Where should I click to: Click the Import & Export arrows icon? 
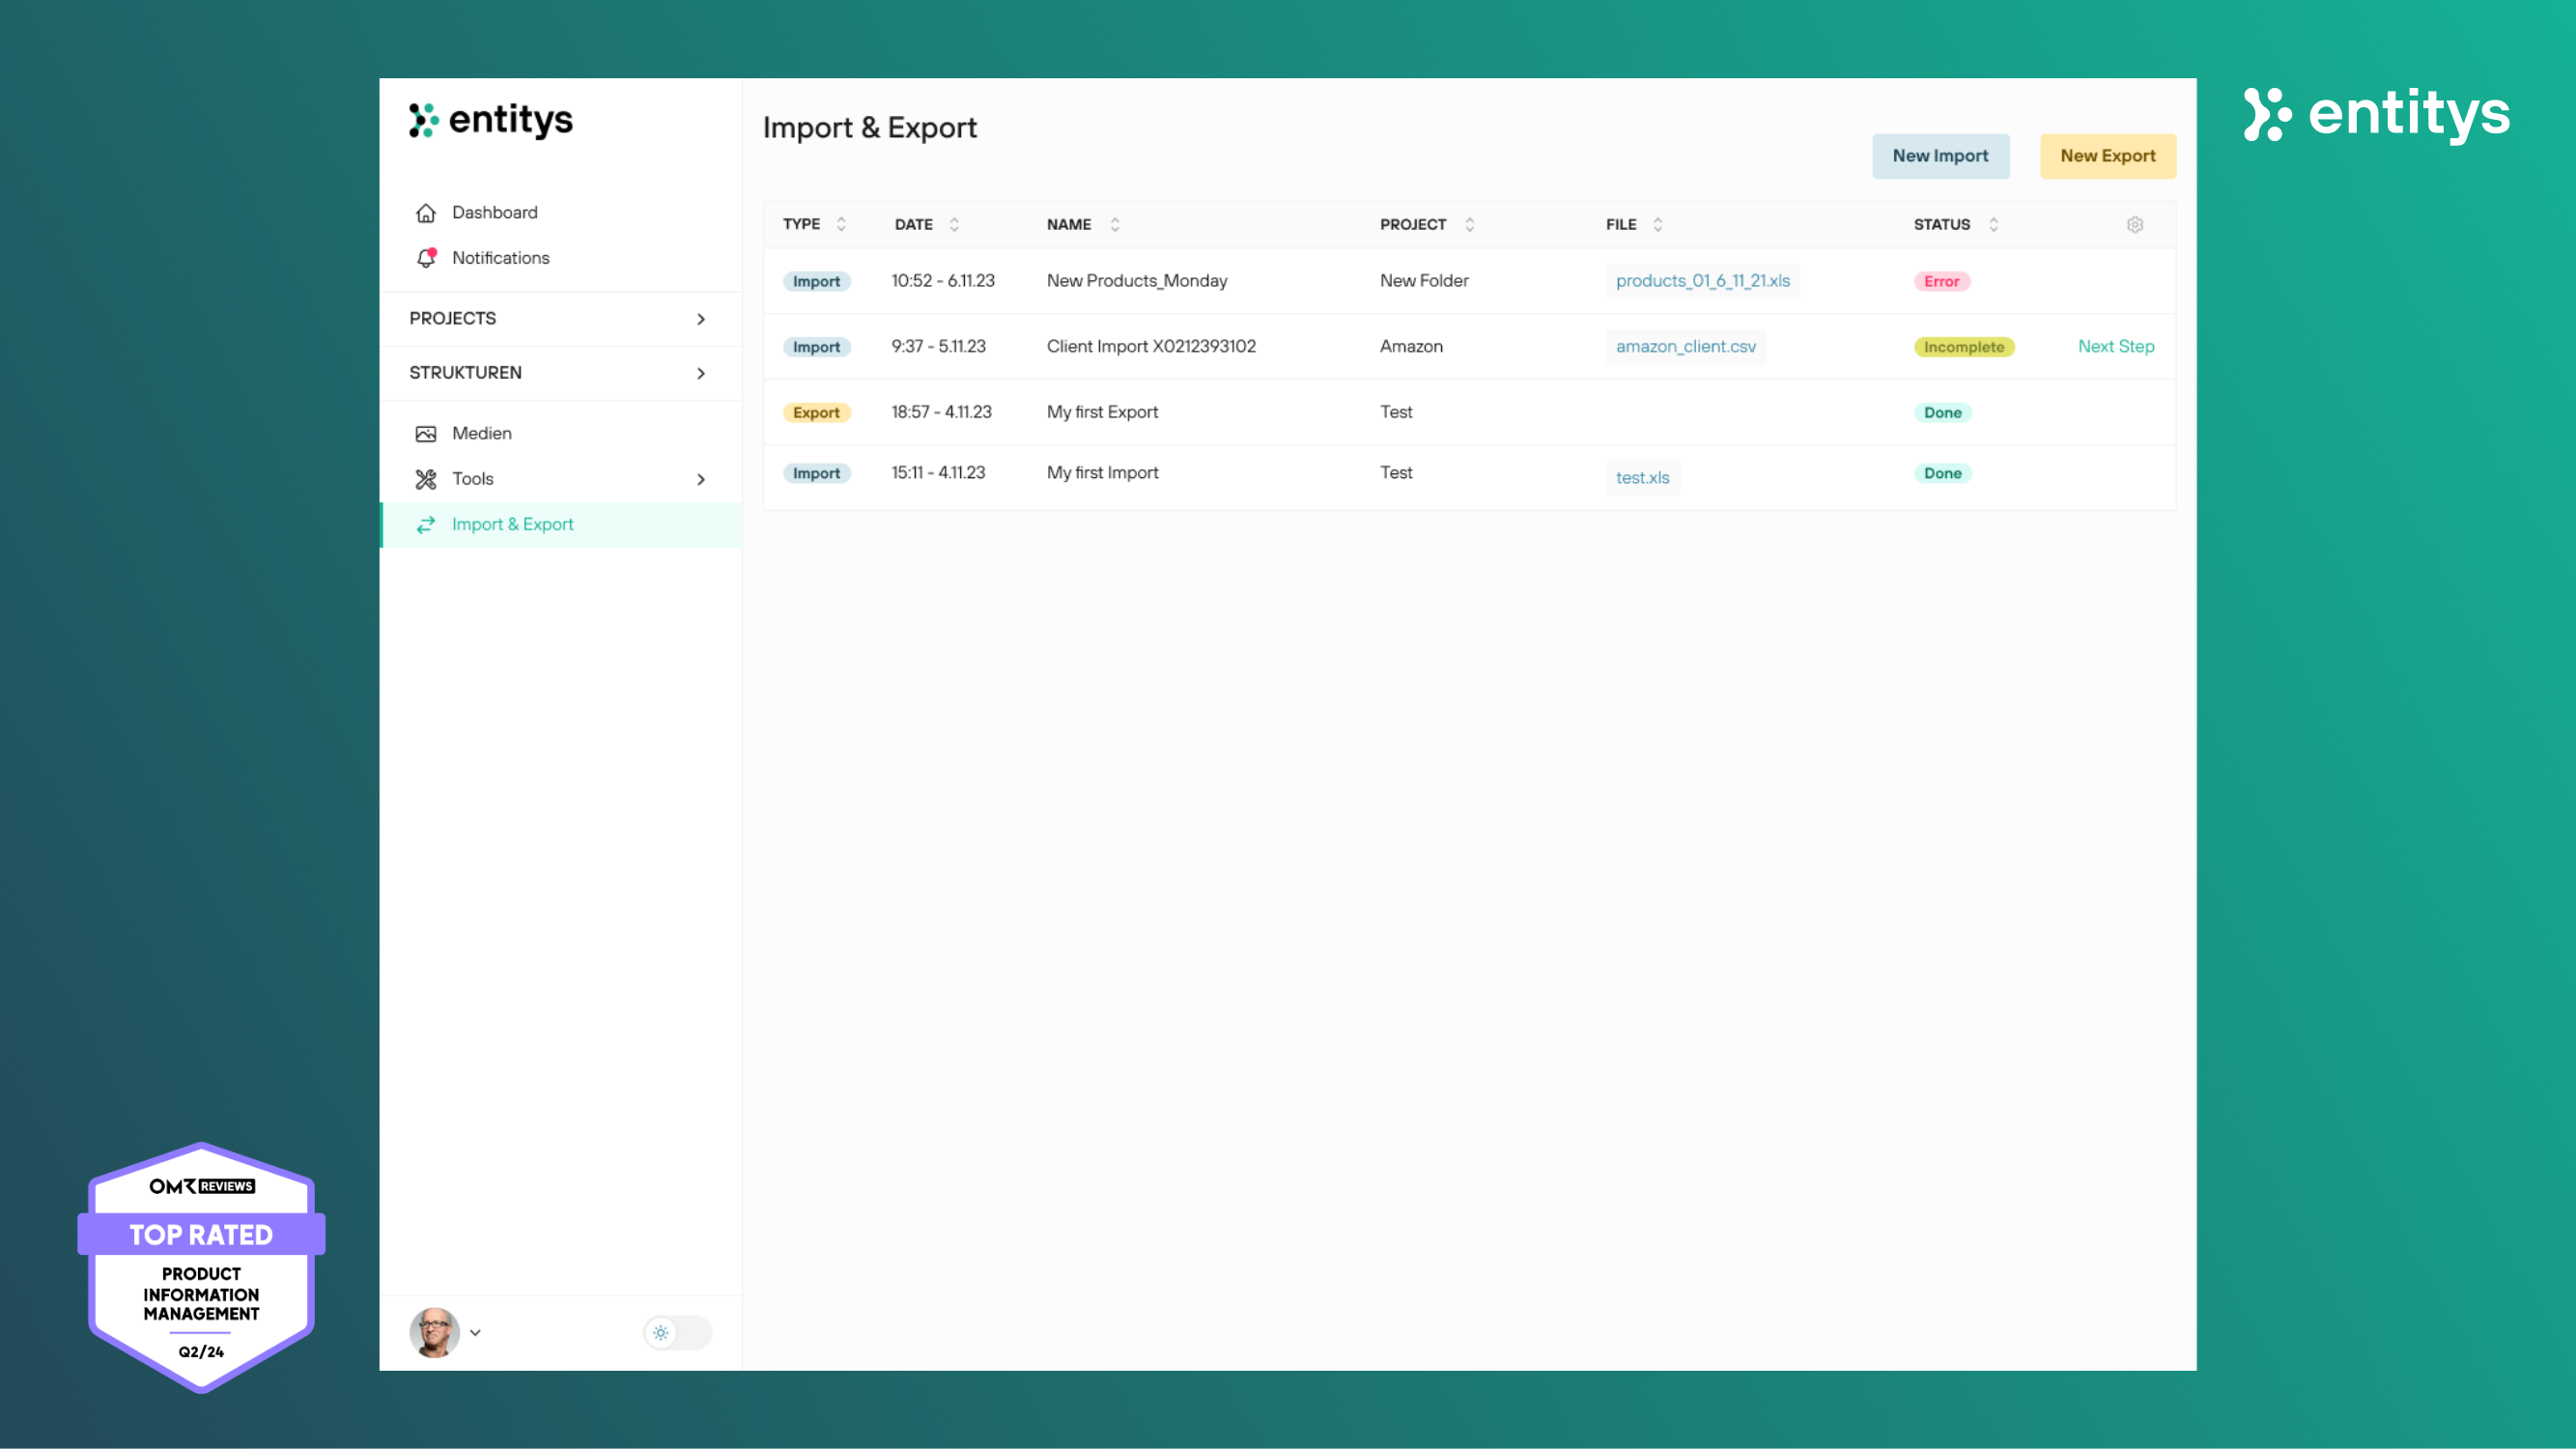426,524
